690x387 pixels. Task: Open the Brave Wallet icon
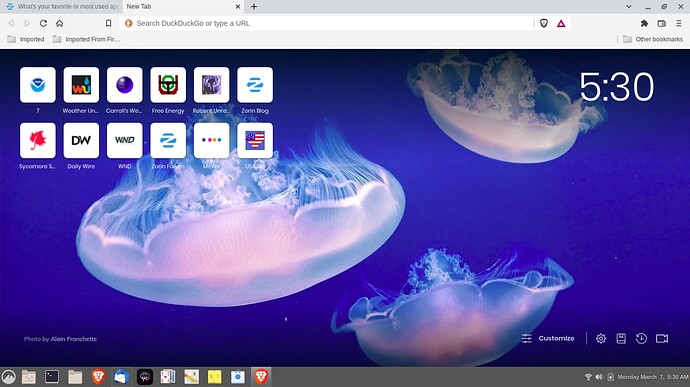tap(661, 23)
